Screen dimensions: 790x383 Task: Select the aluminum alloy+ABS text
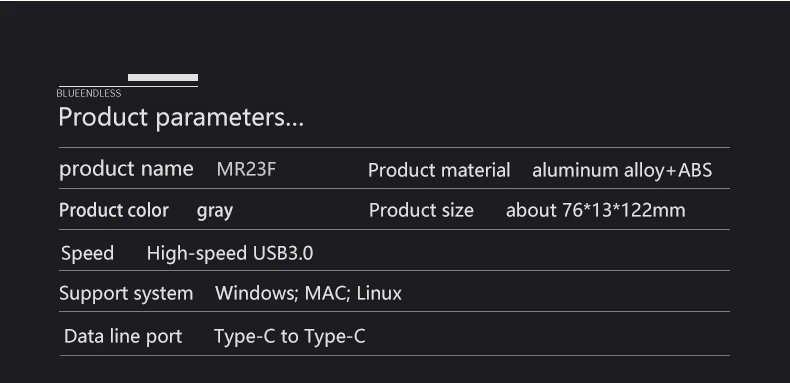point(622,170)
